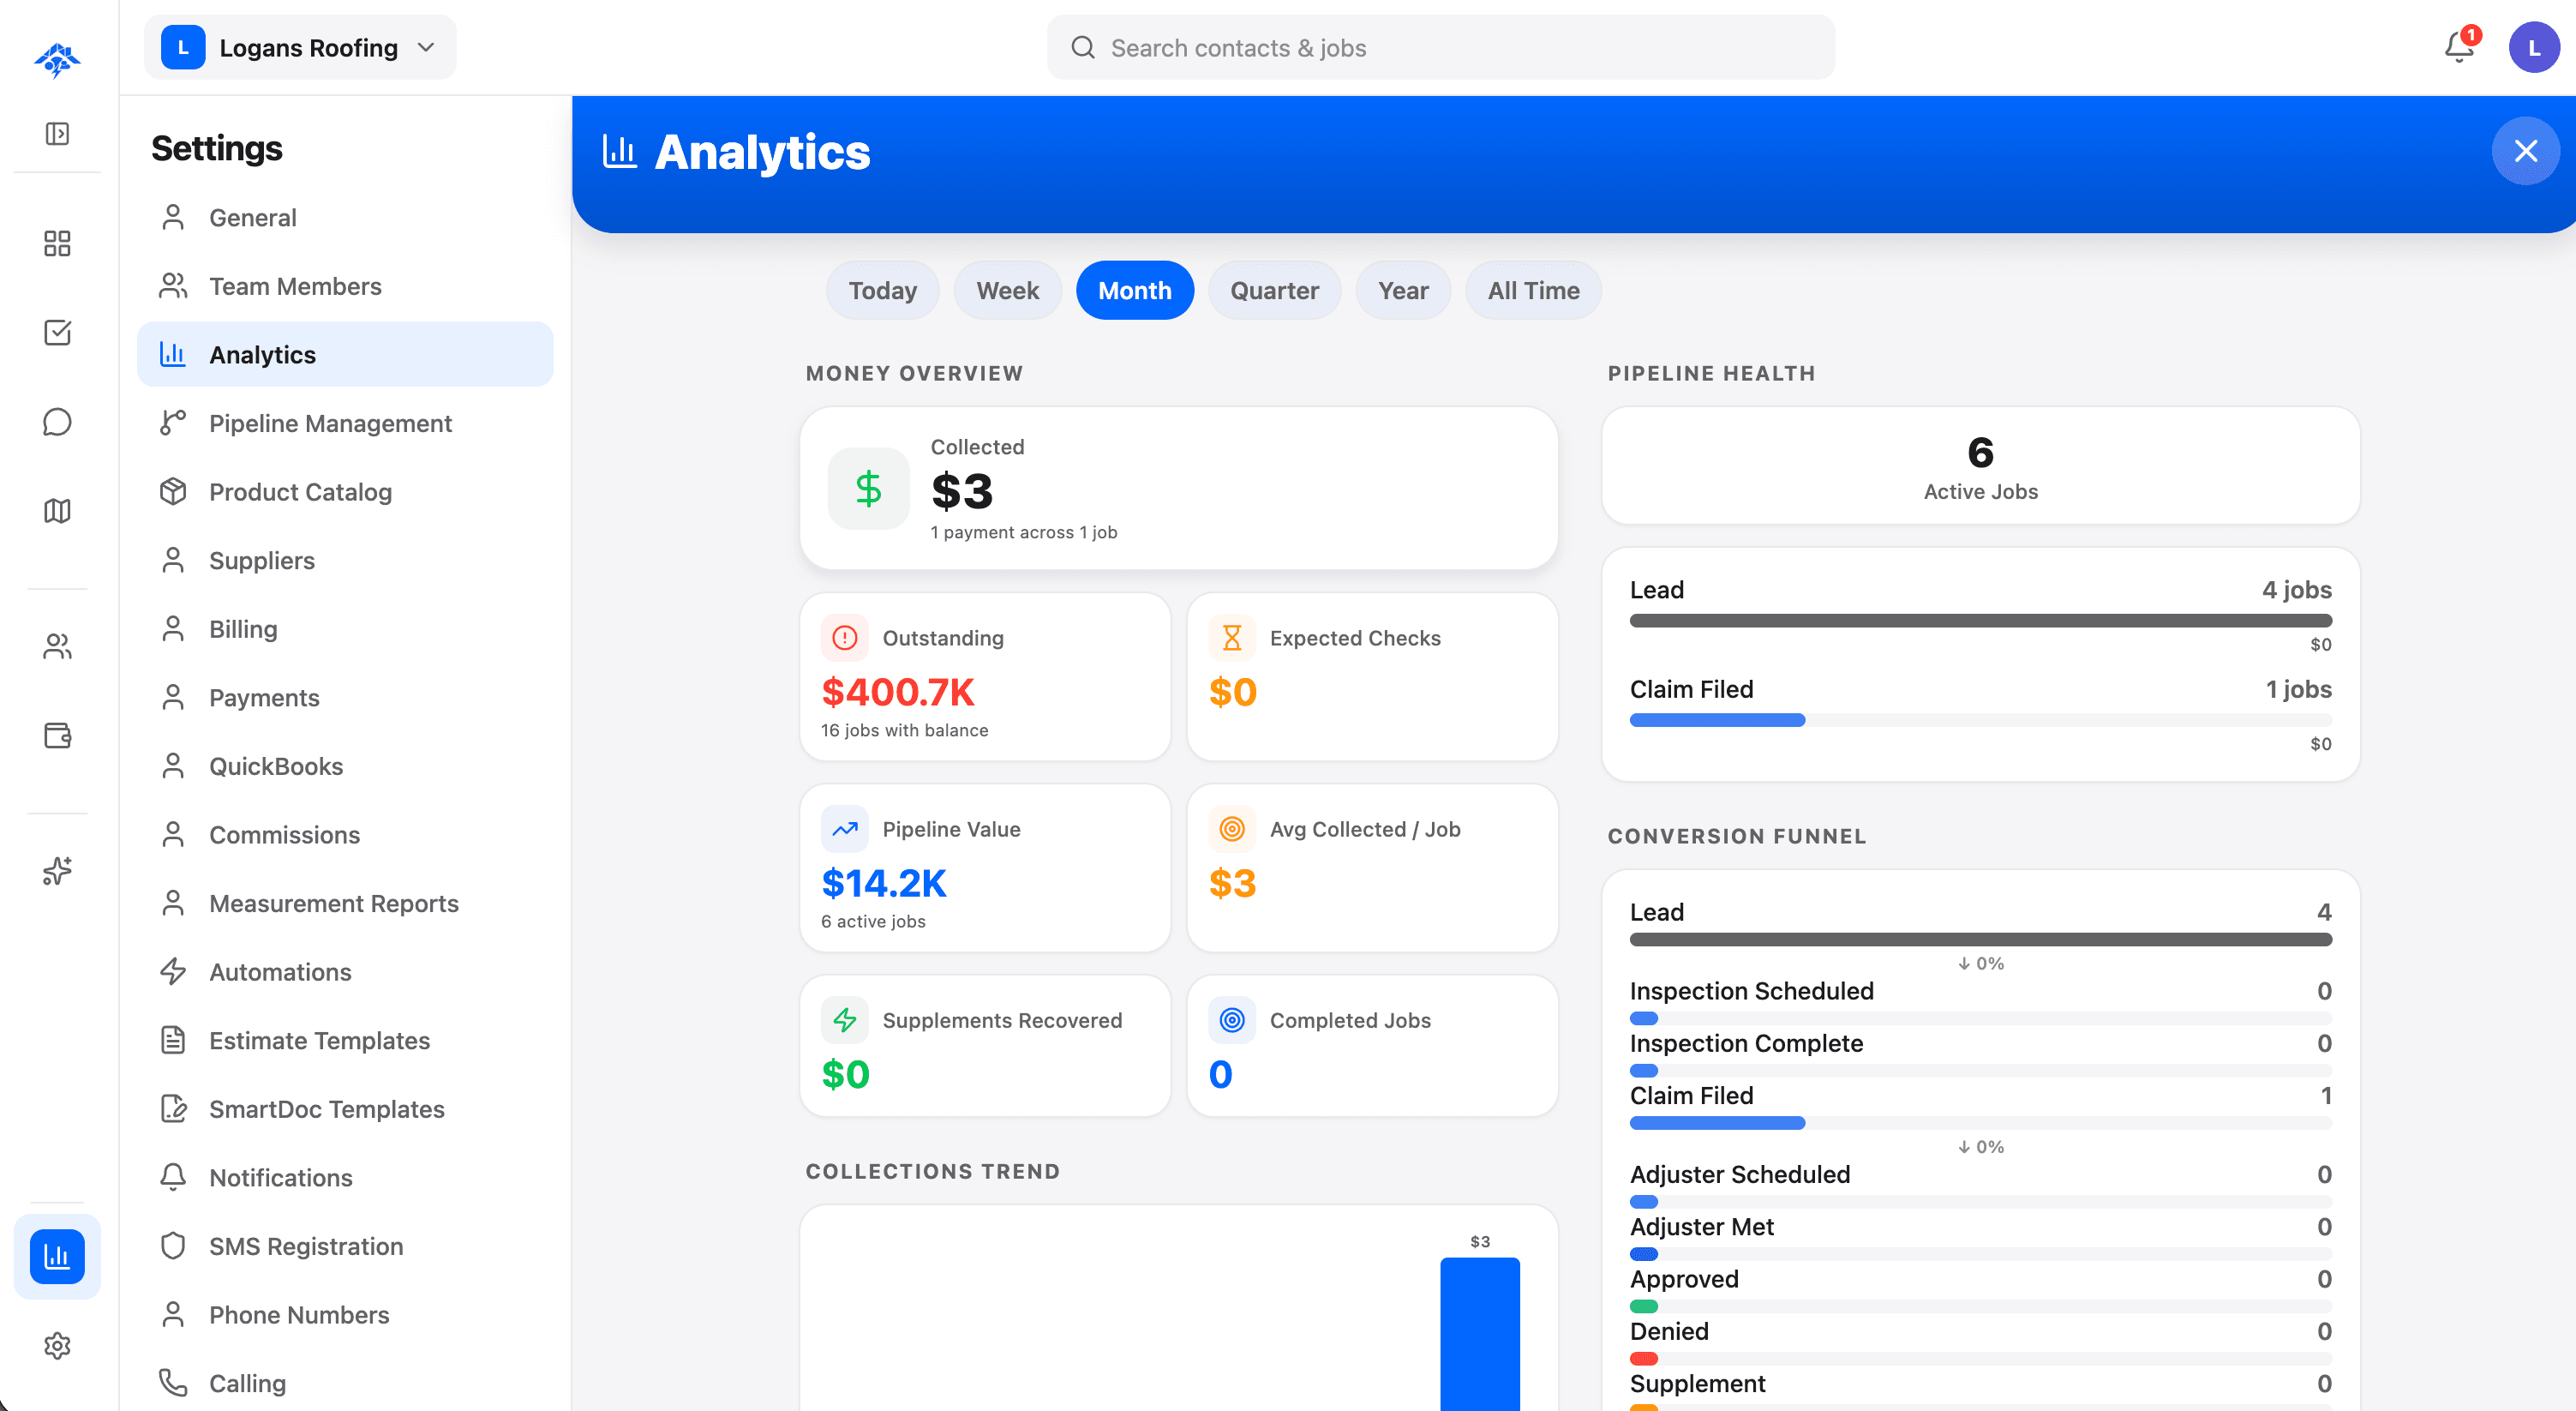Open the settings gear icon
2576x1411 pixels.
tap(57, 1345)
